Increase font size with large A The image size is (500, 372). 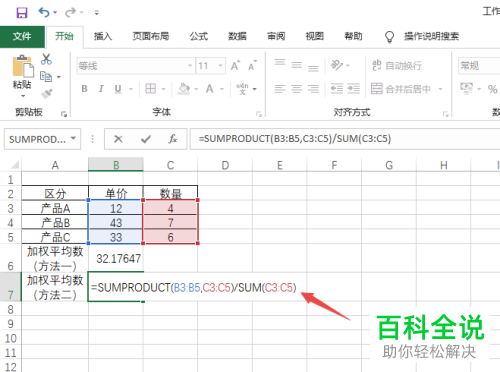tap(235, 65)
